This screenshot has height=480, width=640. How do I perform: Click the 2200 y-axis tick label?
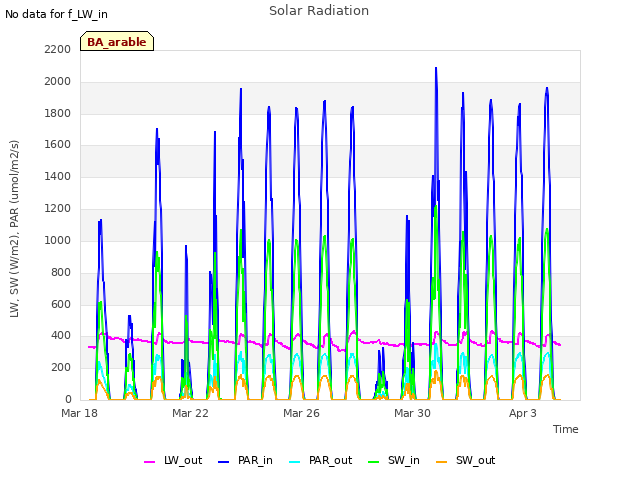click(58, 49)
